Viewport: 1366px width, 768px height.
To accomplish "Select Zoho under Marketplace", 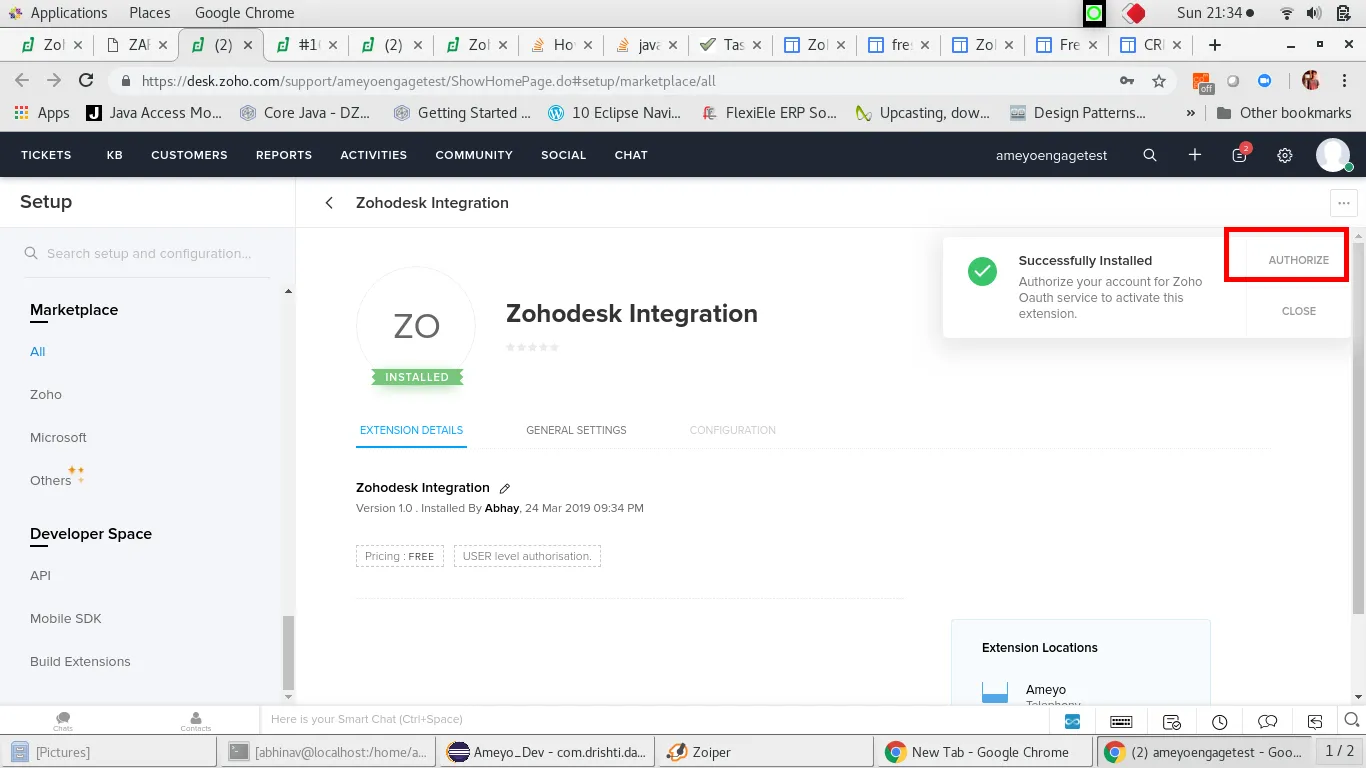I will [46, 395].
